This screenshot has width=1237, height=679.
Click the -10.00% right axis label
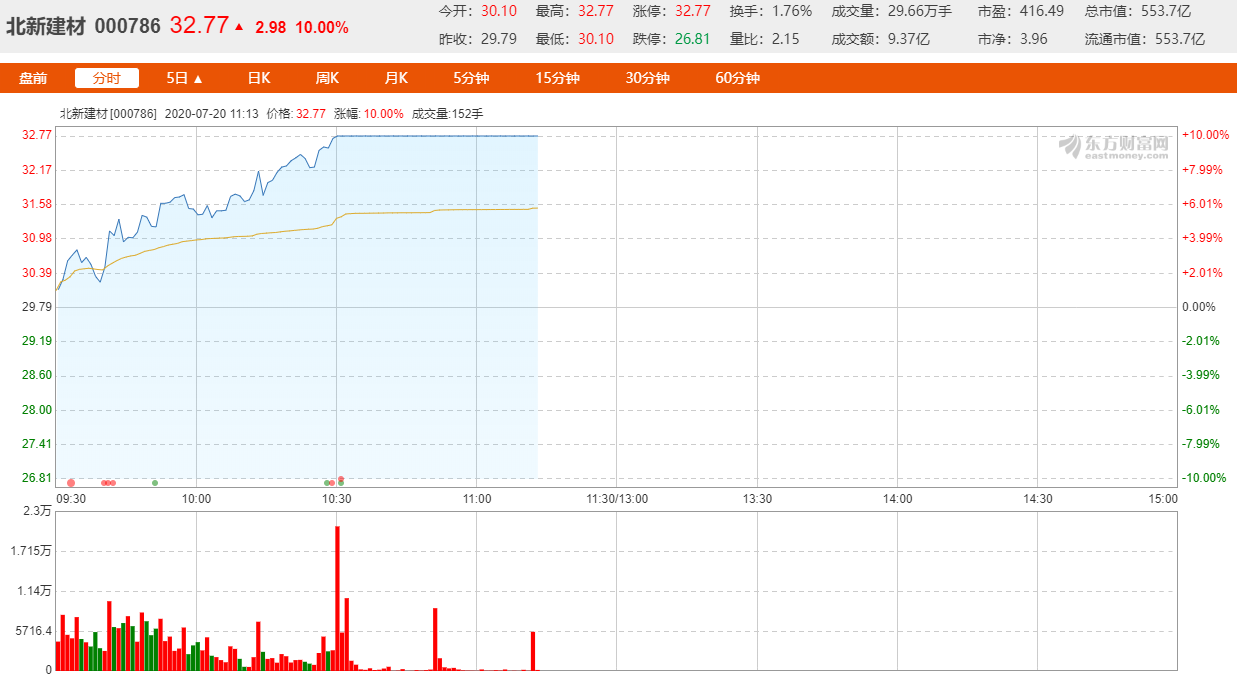(x=1202, y=478)
